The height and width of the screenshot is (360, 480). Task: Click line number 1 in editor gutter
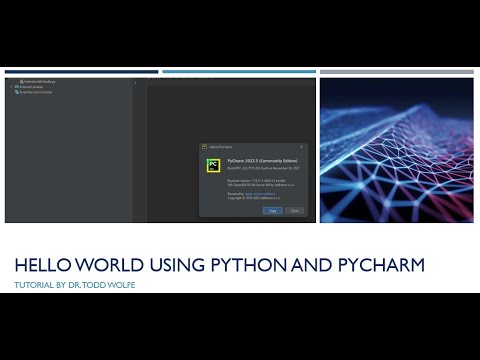135,83
